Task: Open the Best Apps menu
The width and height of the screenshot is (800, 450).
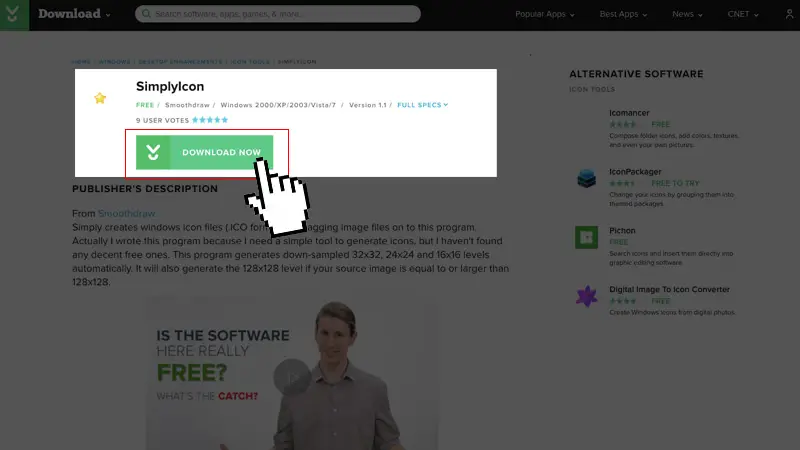Action: coord(623,14)
